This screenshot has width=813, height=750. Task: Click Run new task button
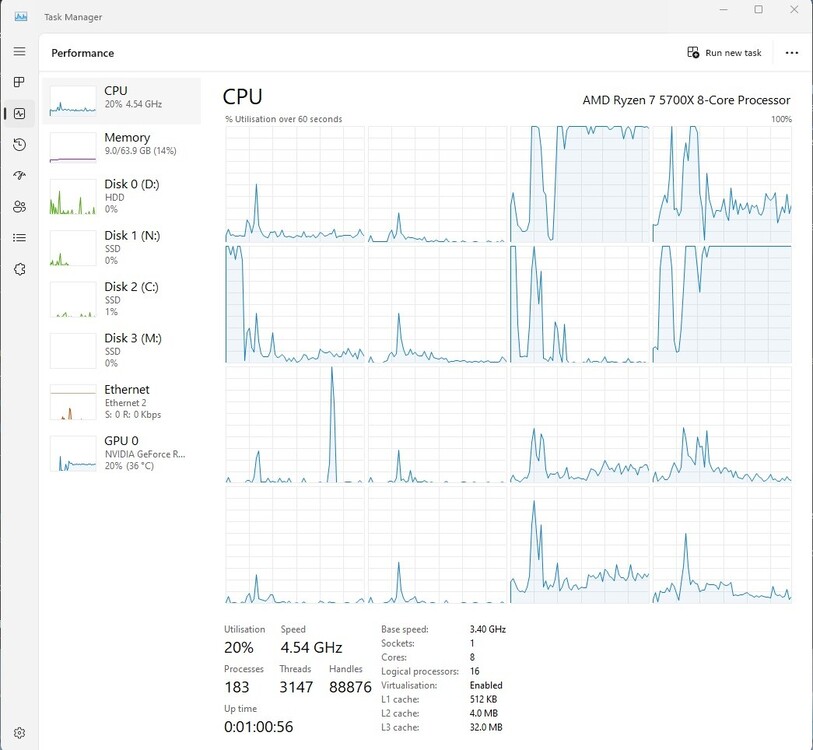(724, 52)
